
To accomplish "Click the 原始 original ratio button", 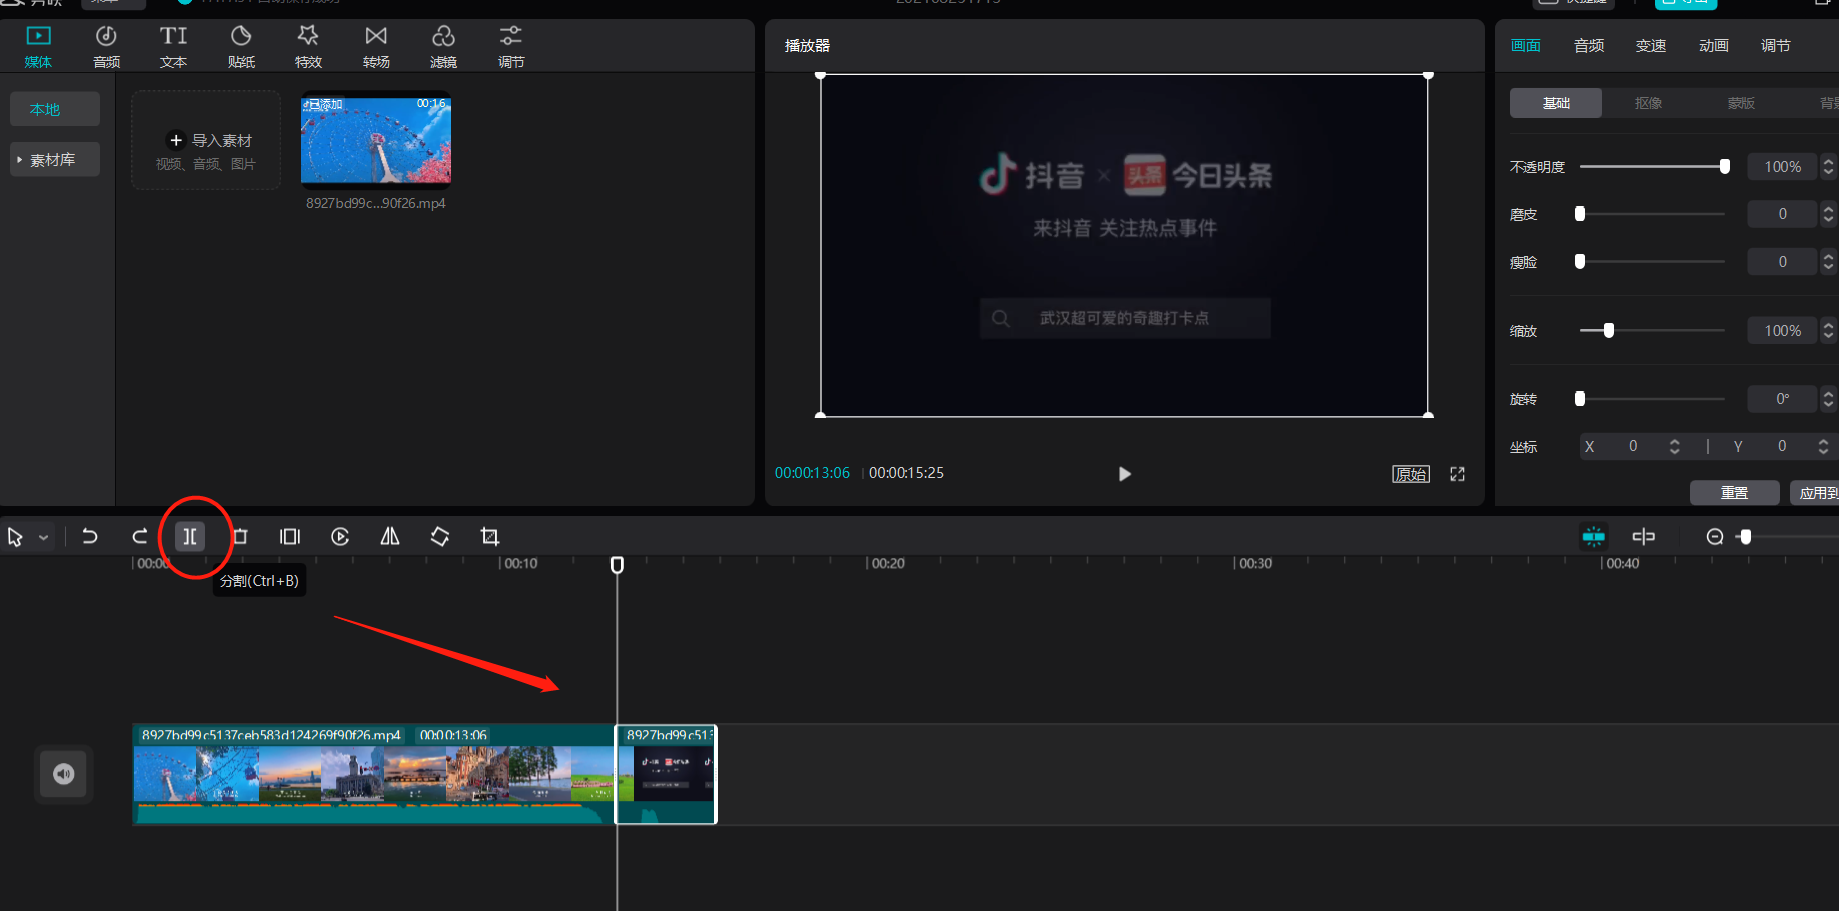I will [x=1411, y=474].
